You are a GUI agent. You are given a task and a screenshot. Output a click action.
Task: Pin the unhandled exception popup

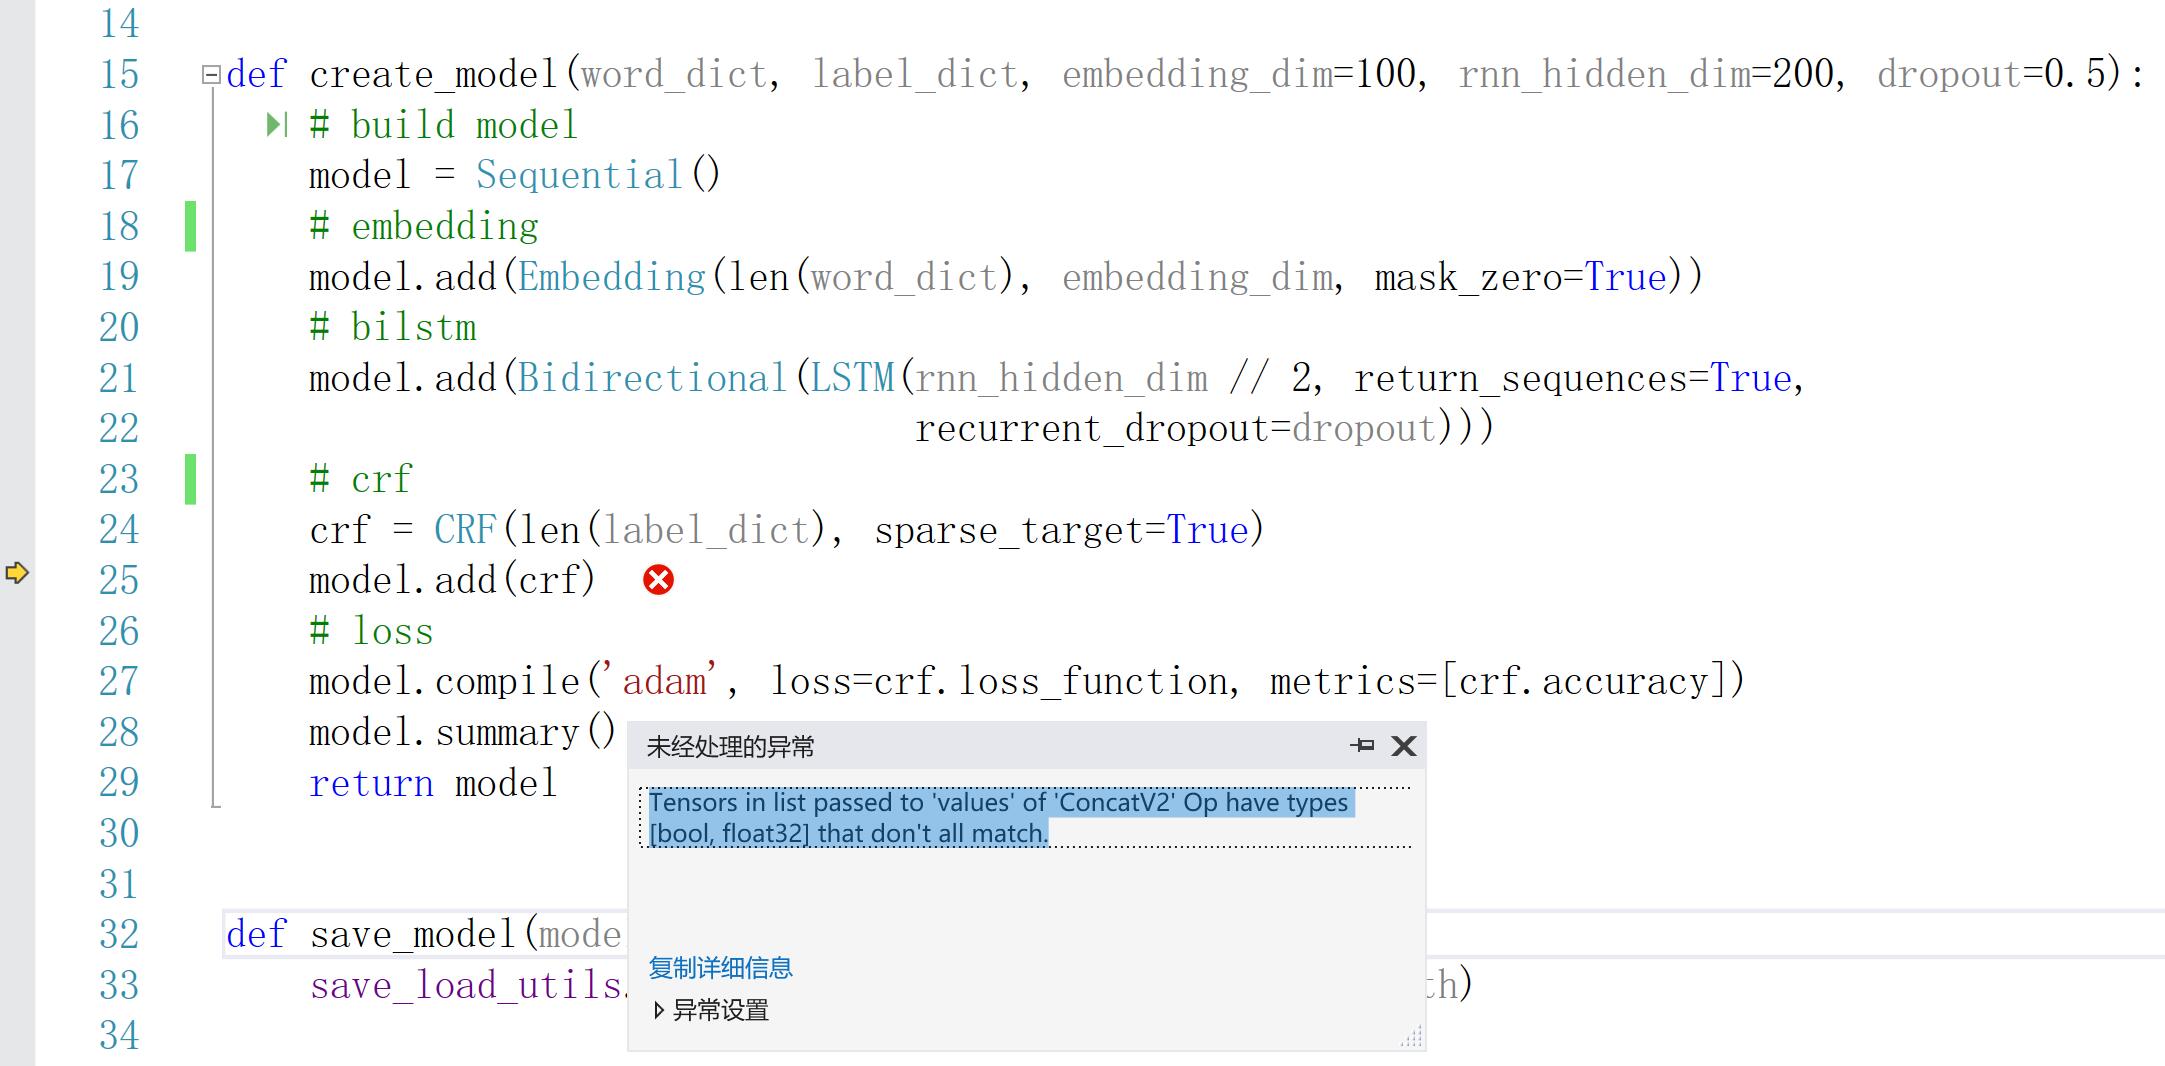click(x=1362, y=746)
